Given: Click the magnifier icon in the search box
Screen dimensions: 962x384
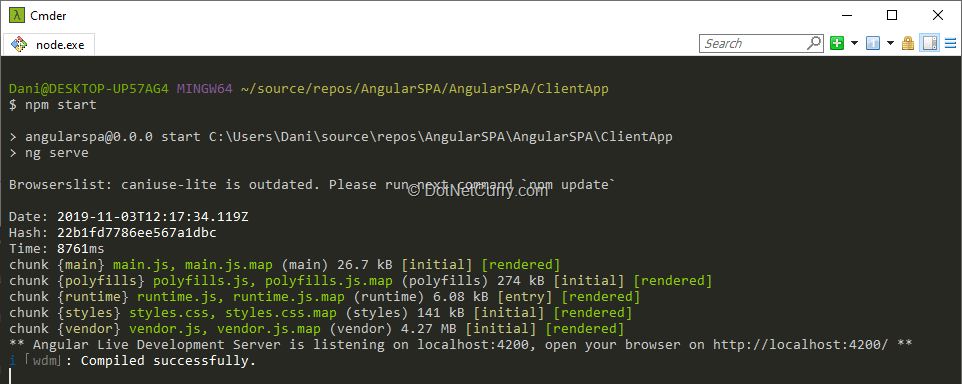Looking at the screenshot, I should tap(814, 43).
